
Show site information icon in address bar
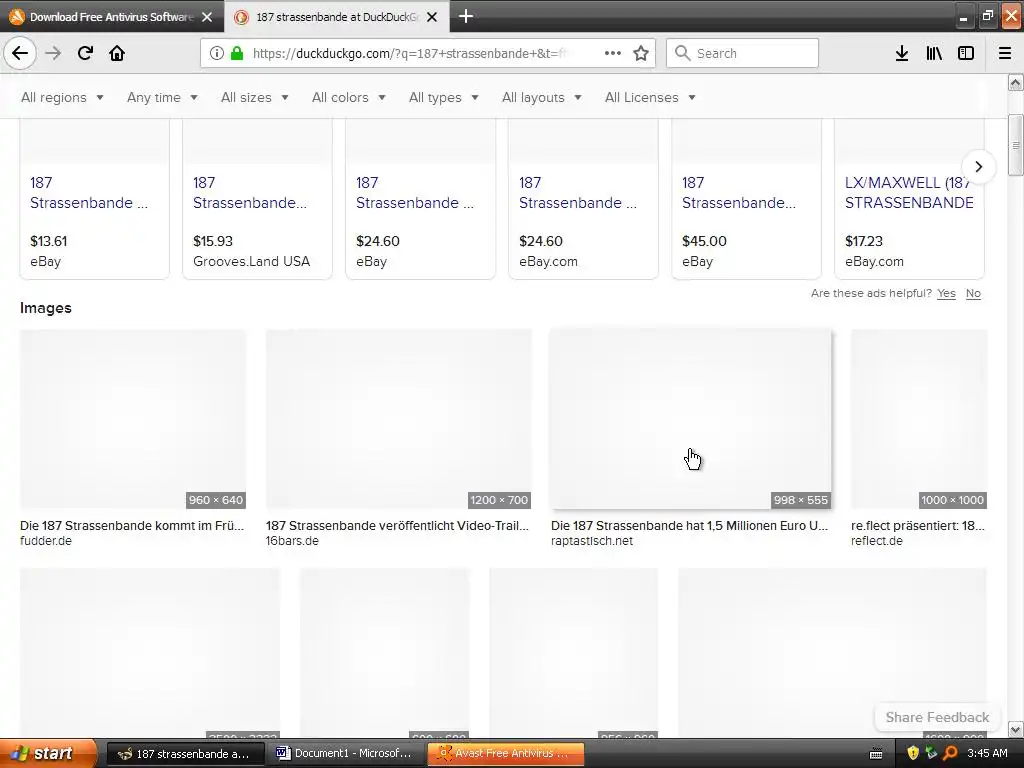coord(217,53)
